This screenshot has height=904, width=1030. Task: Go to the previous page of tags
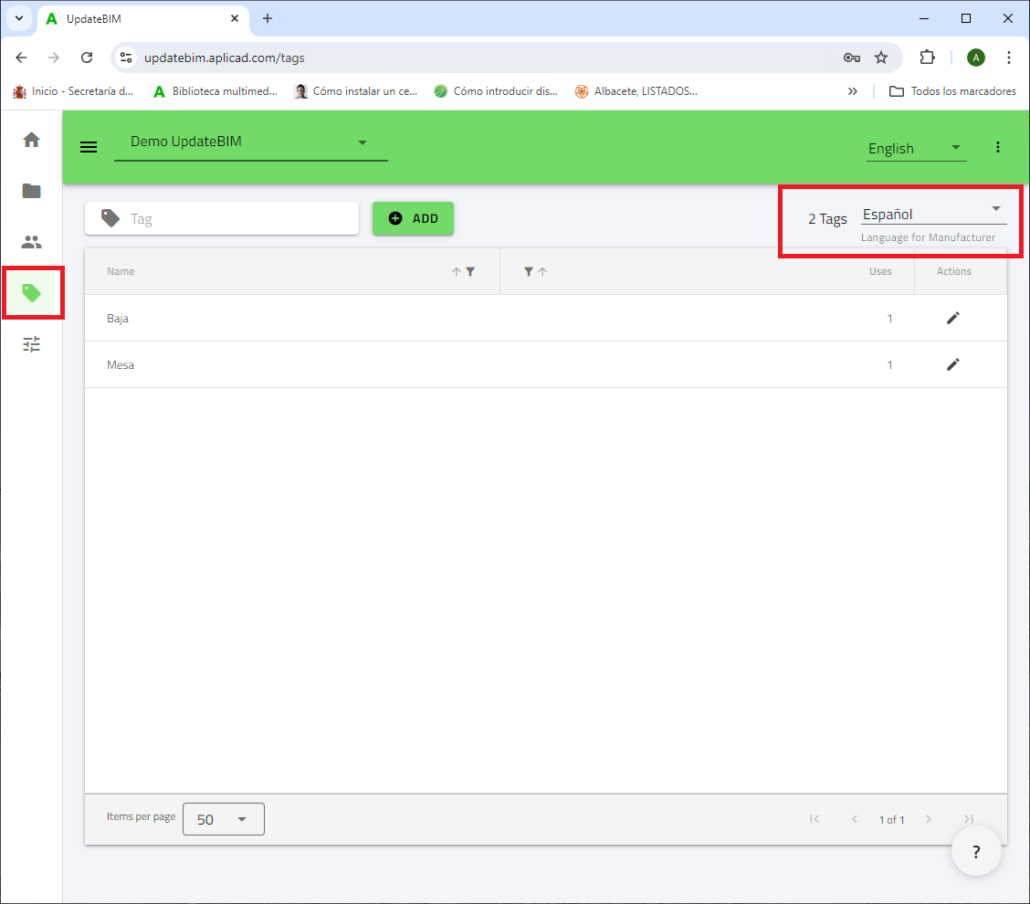point(855,819)
